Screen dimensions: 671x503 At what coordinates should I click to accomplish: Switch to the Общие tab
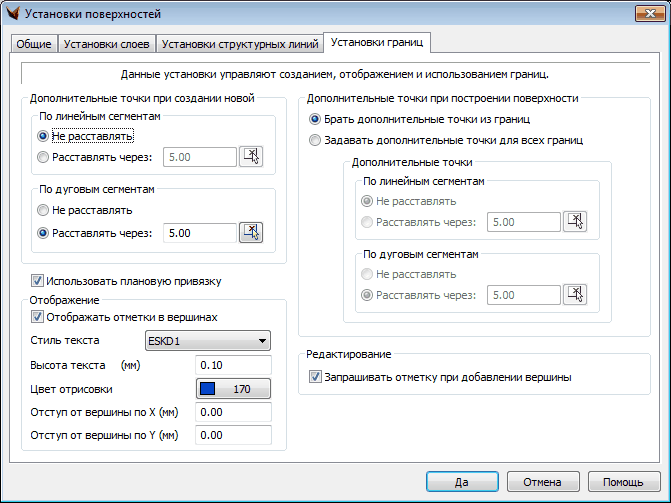click(33, 44)
